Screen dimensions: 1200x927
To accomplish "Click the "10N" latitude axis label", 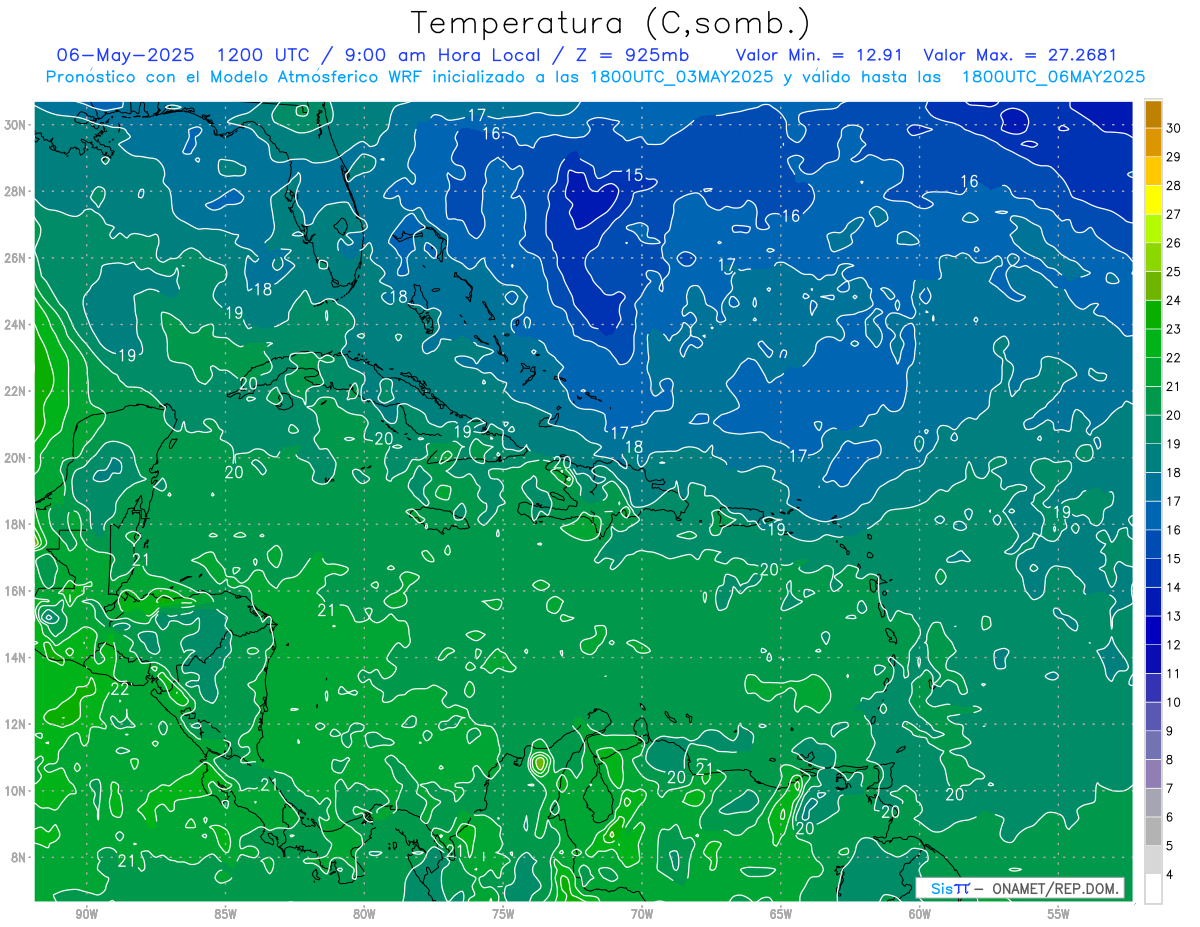I will [x=16, y=790].
